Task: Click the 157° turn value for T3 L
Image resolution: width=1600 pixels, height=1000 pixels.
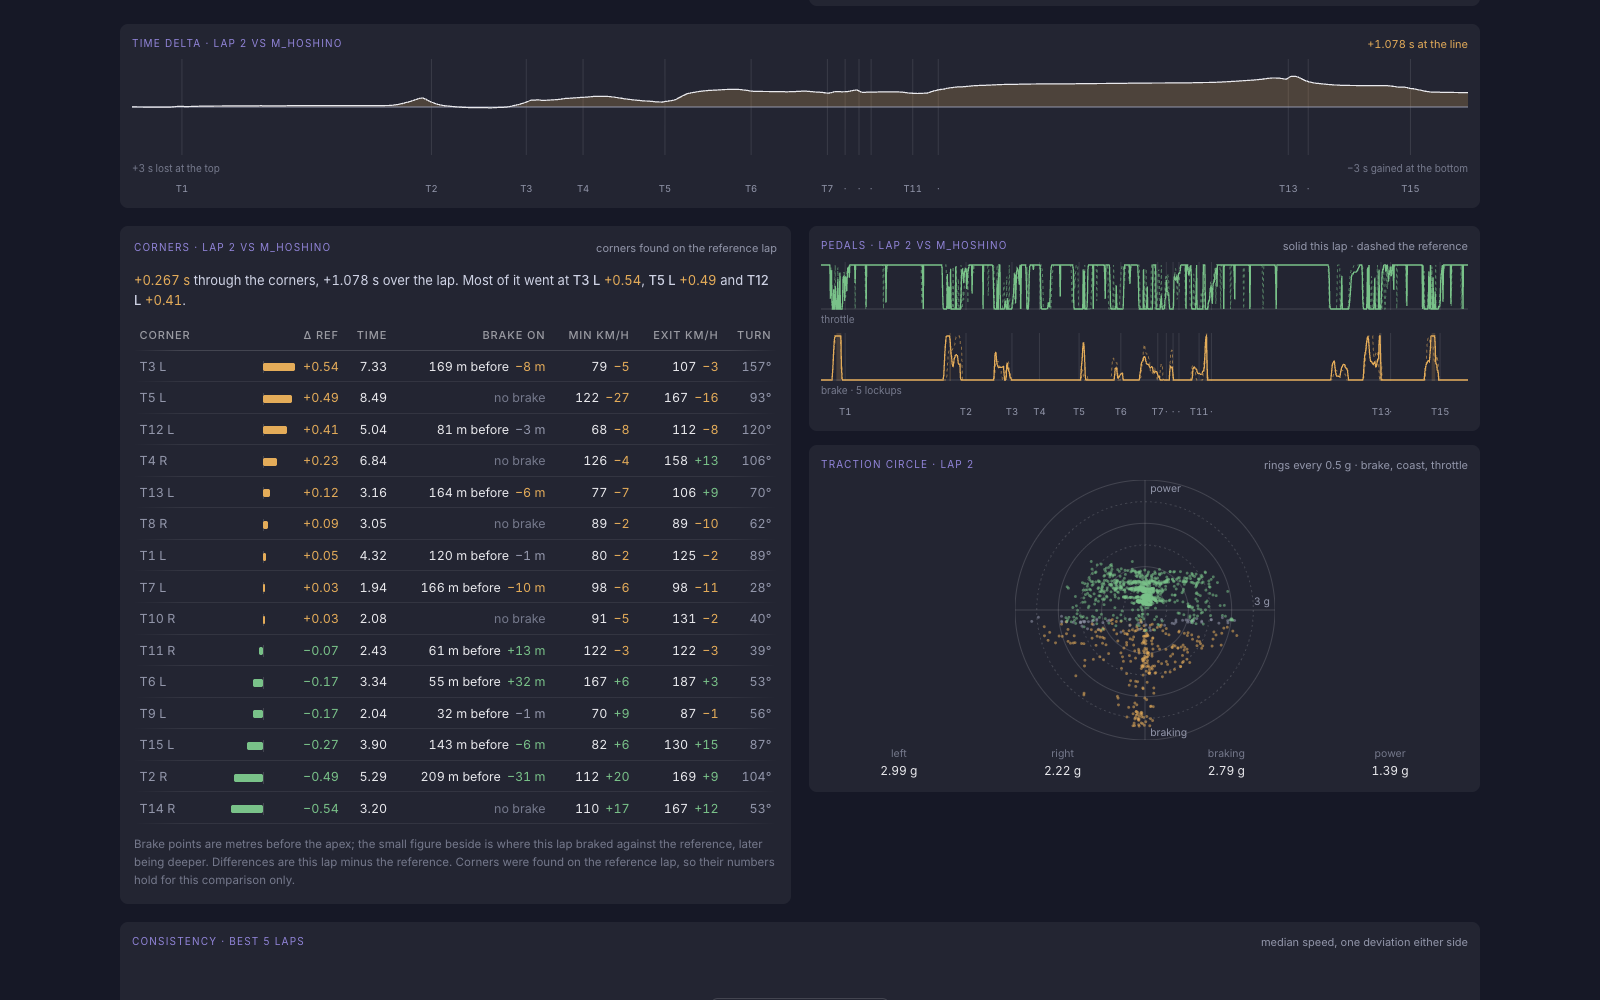Action: click(756, 367)
